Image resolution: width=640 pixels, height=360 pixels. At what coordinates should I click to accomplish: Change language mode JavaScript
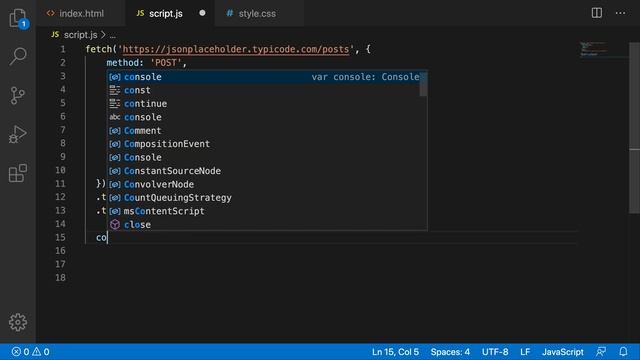pos(562,352)
